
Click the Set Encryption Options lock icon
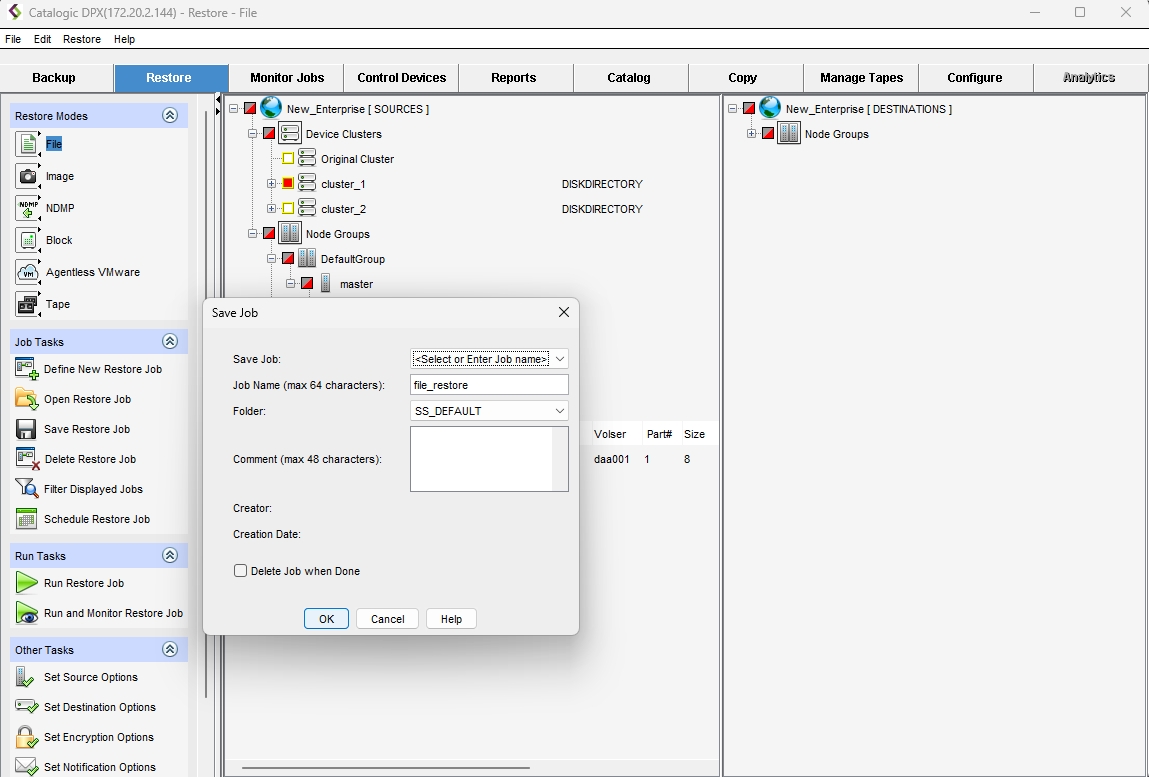click(27, 737)
